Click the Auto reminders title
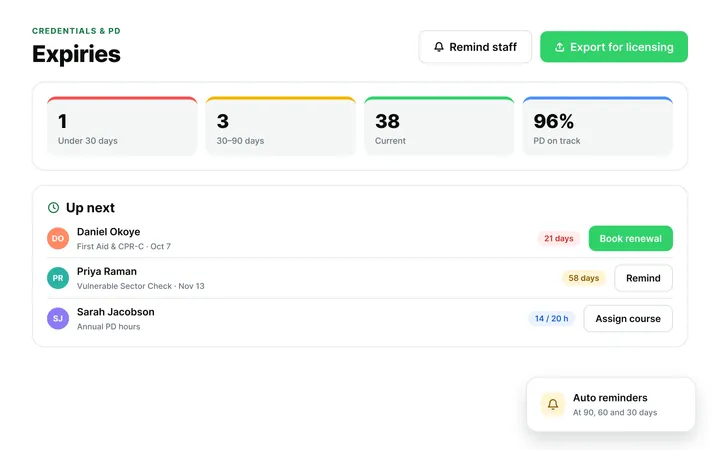Viewport: 720px width, 450px height. 610,398
